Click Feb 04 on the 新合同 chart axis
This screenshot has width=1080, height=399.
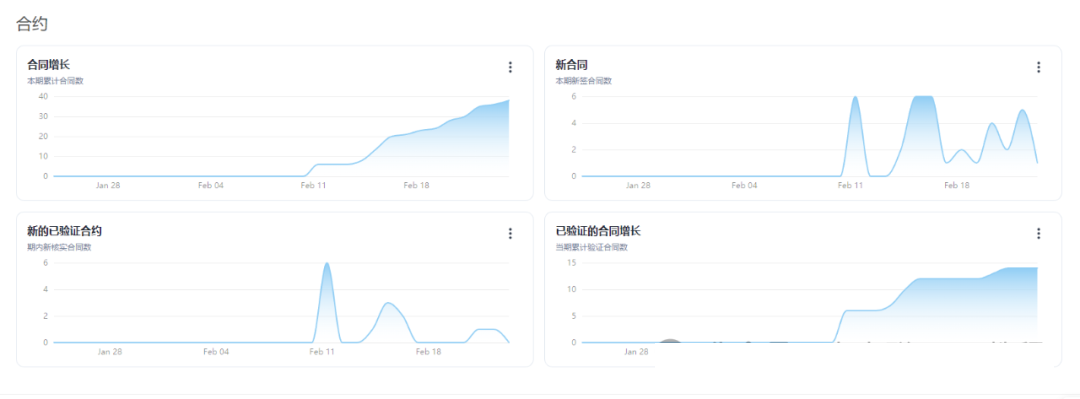[x=744, y=185]
